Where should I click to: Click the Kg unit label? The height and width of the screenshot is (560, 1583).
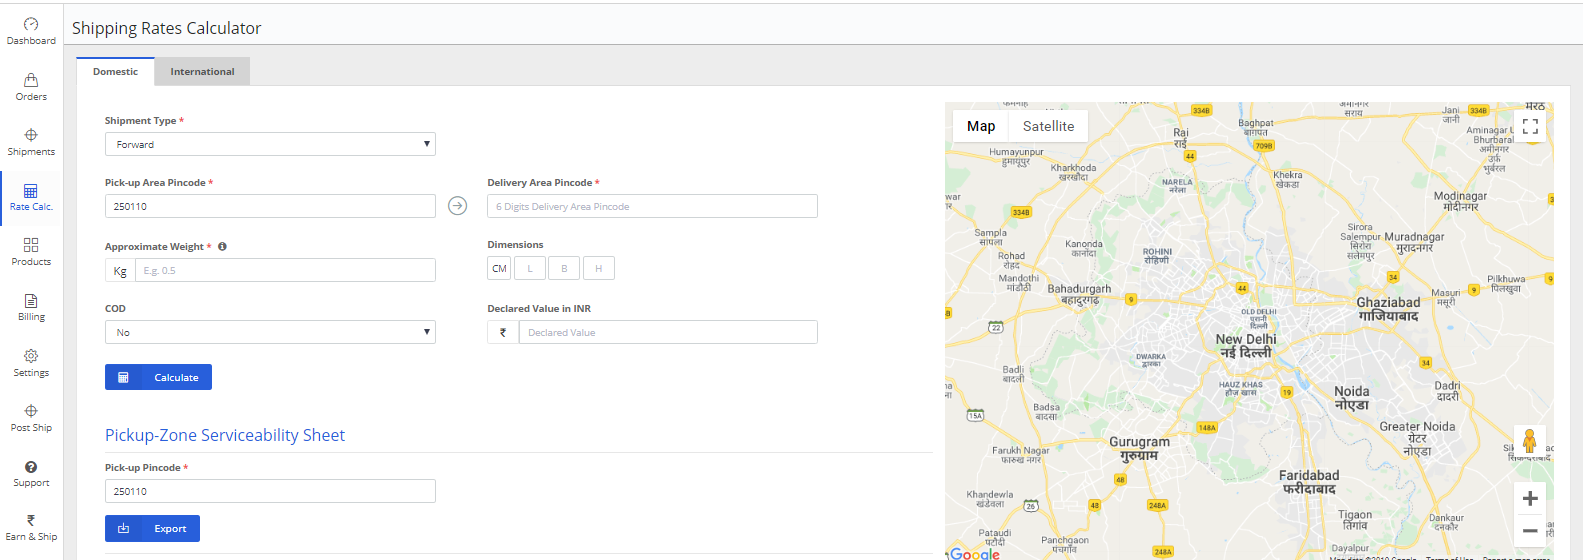click(x=120, y=270)
